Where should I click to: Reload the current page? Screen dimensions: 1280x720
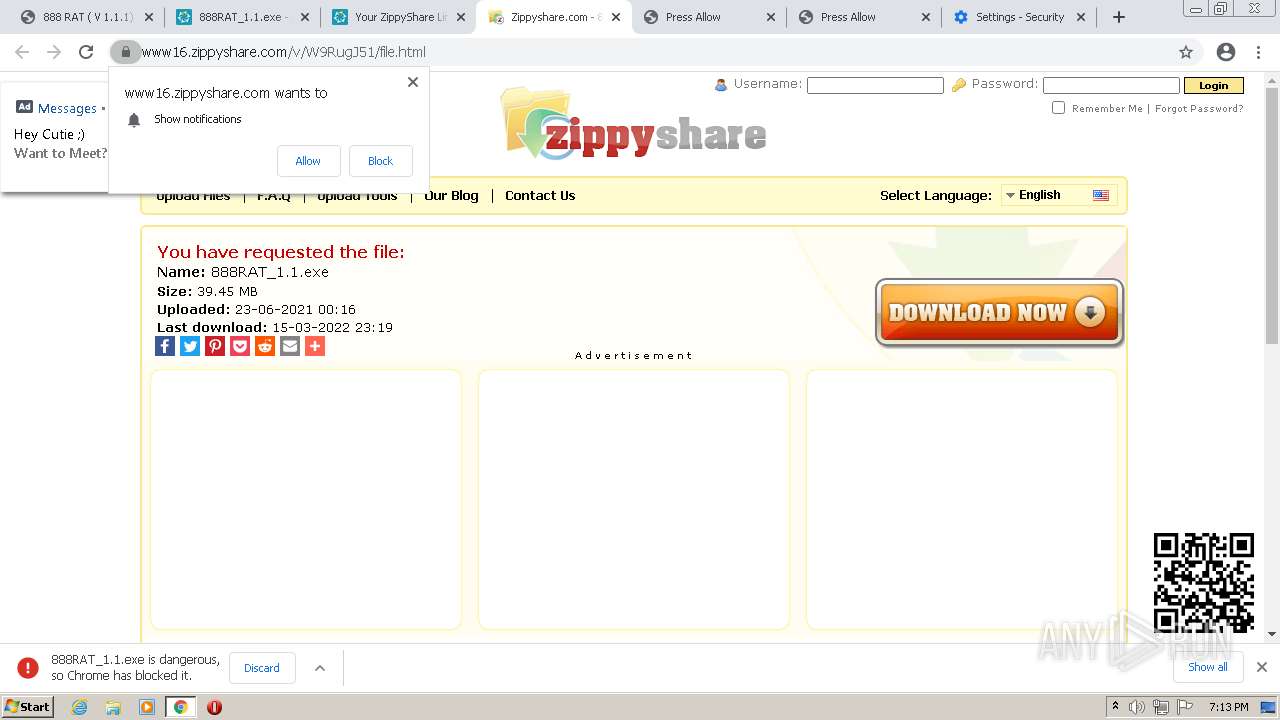tap(86, 52)
